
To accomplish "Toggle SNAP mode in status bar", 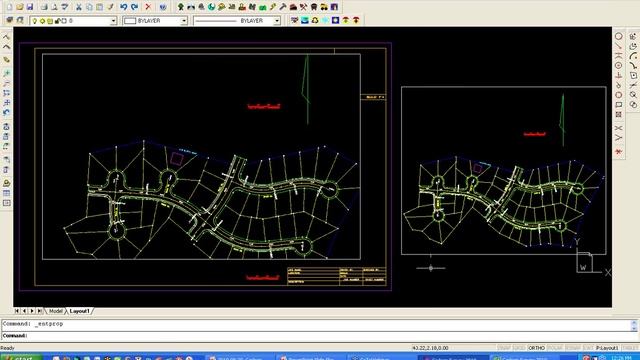I will [x=504, y=348].
